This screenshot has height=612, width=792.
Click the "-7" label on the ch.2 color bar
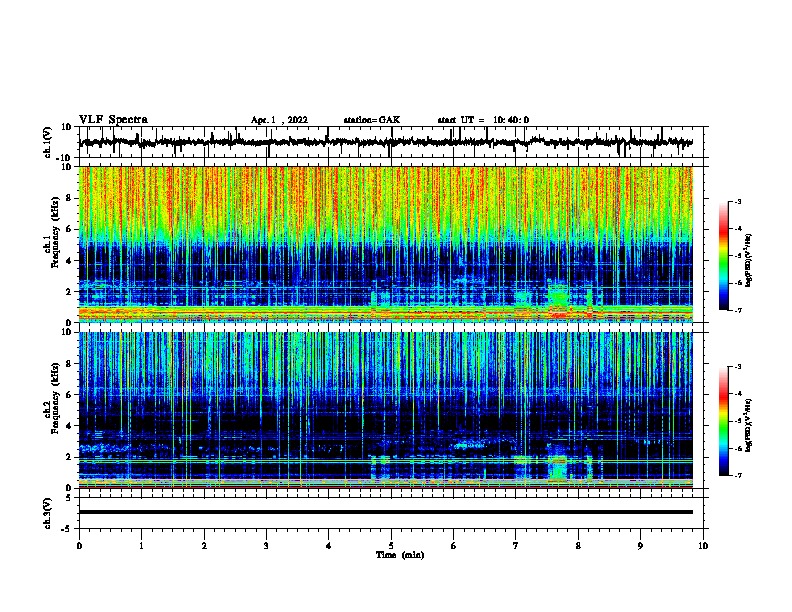pos(738,475)
